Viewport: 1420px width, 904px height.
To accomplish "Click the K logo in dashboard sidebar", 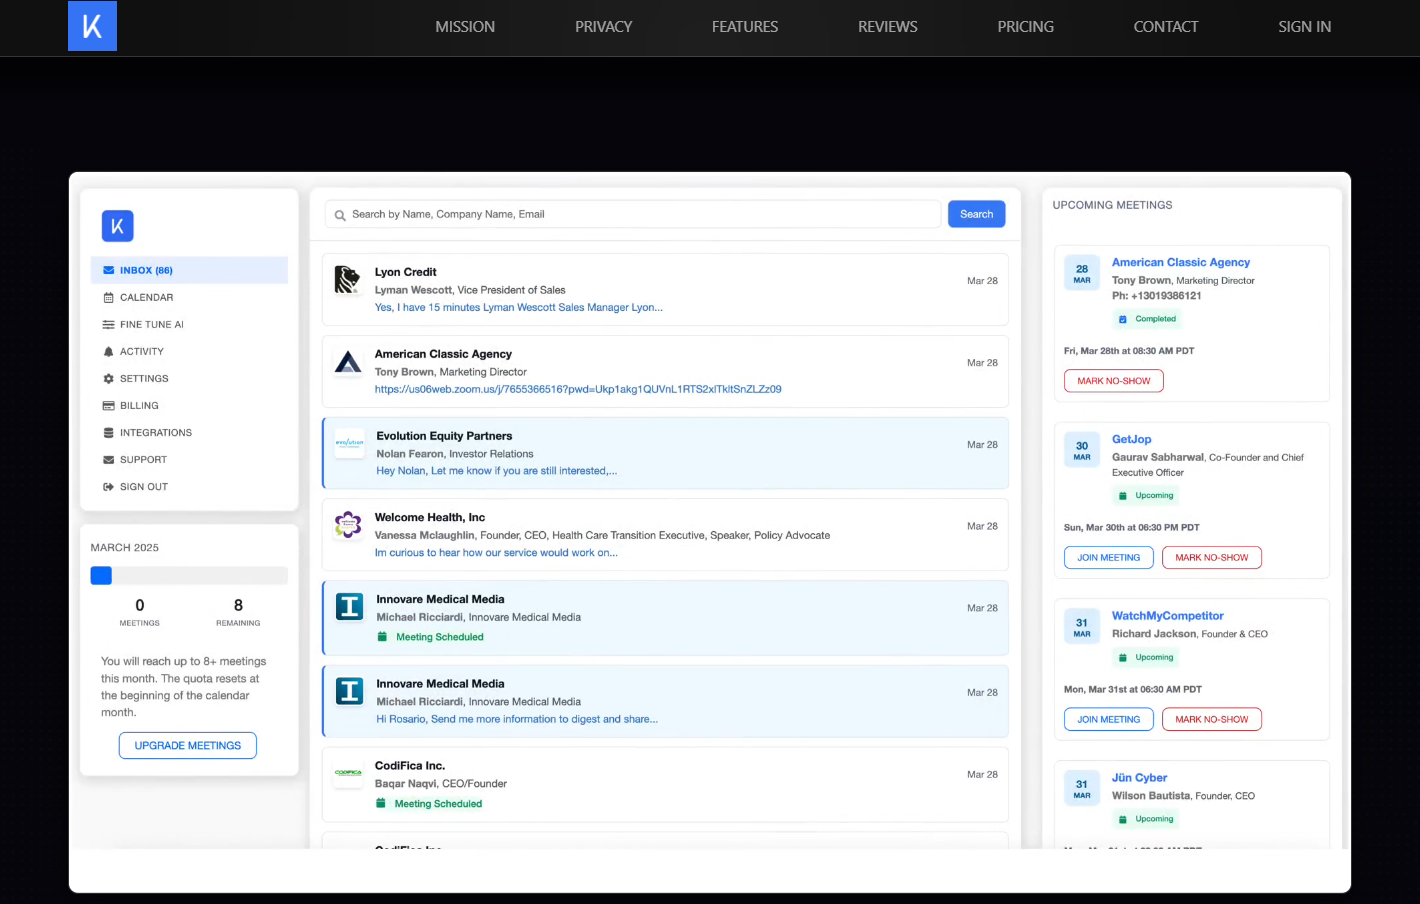I will 117,226.
